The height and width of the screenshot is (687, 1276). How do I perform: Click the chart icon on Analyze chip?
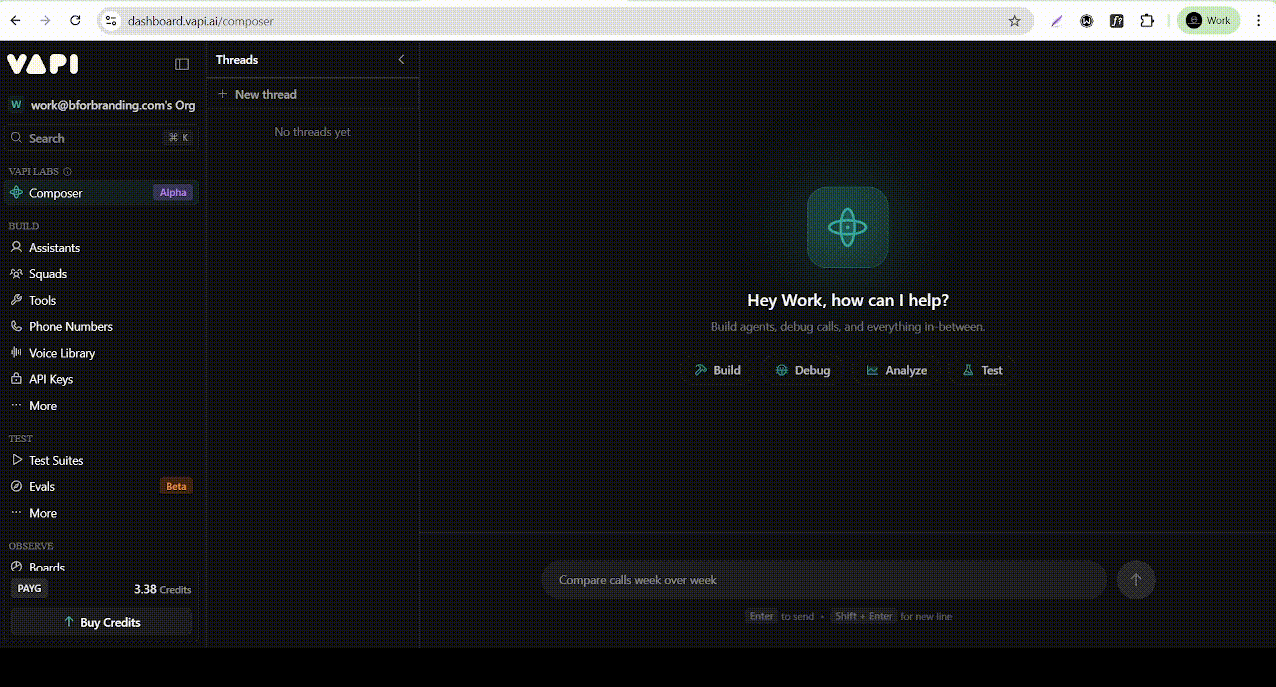tap(872, 370)
